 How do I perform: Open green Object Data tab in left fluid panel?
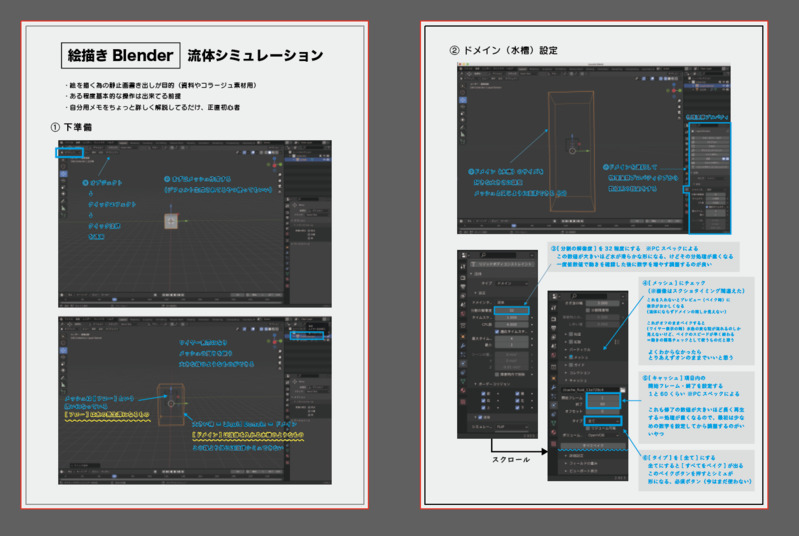[463, 381]
